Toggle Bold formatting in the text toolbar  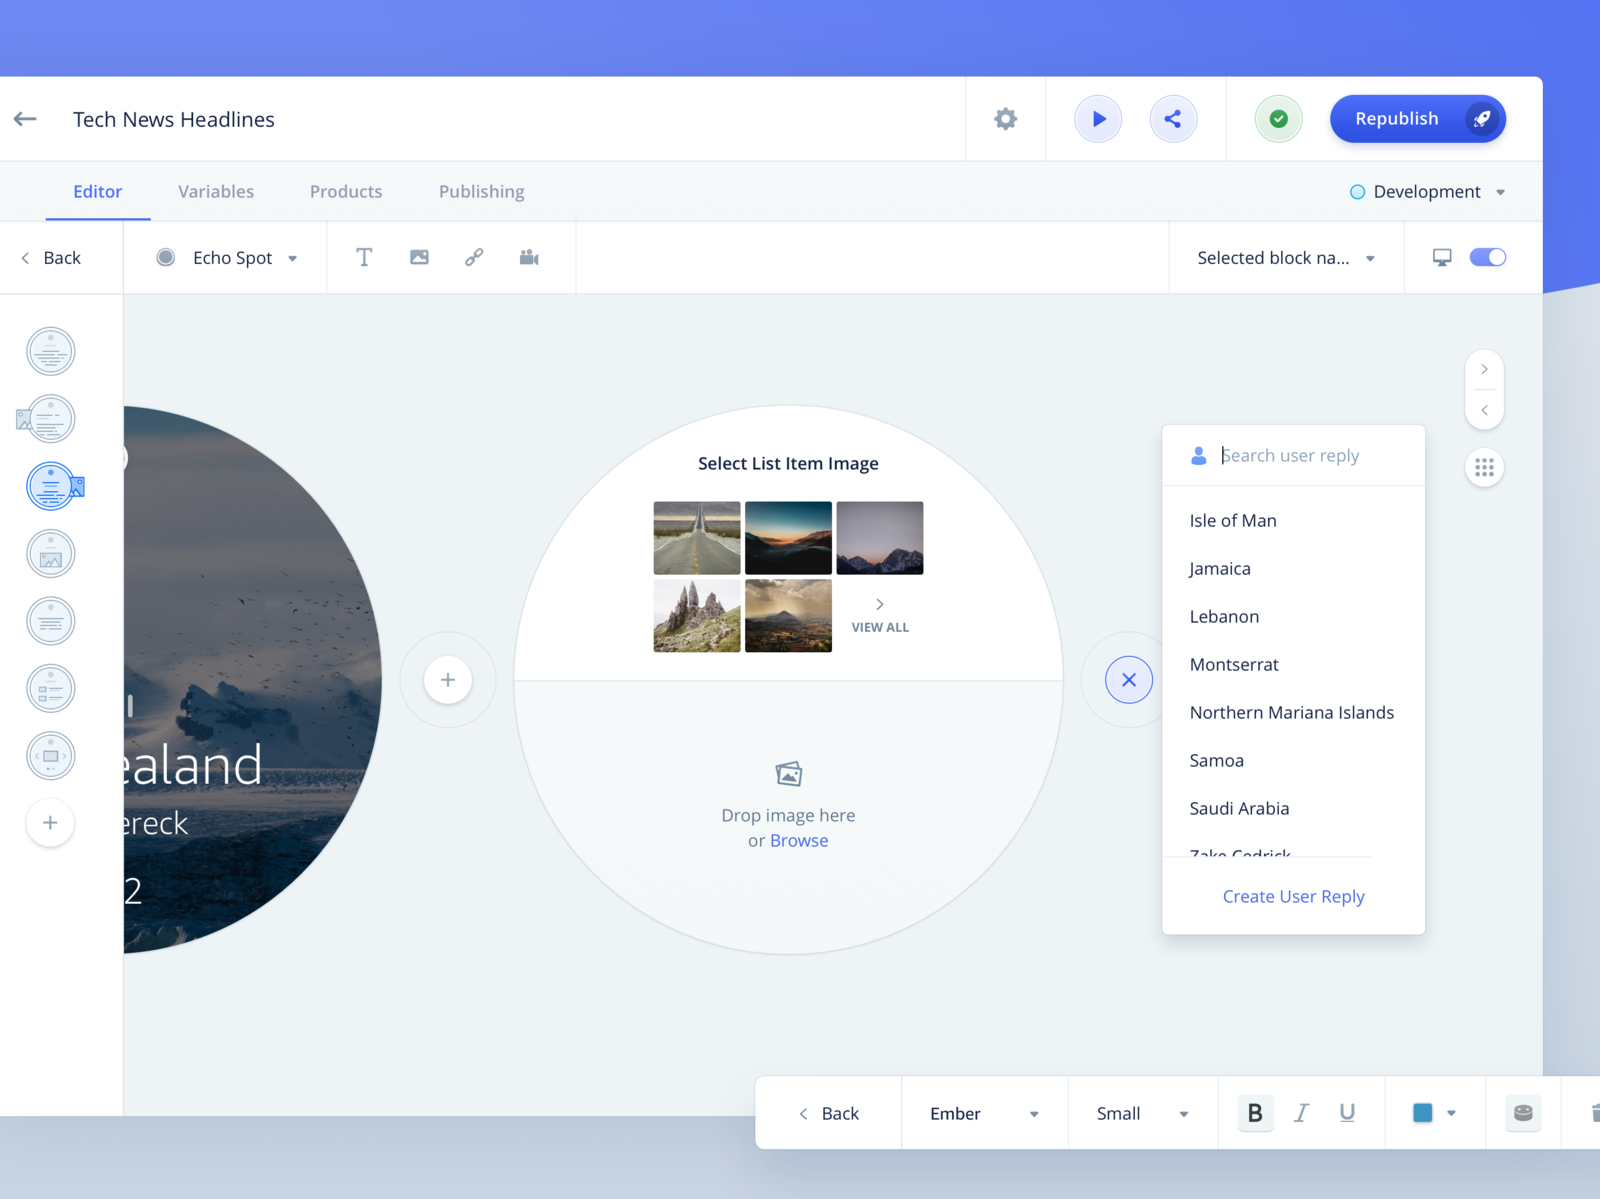tap(1255, 1112)
